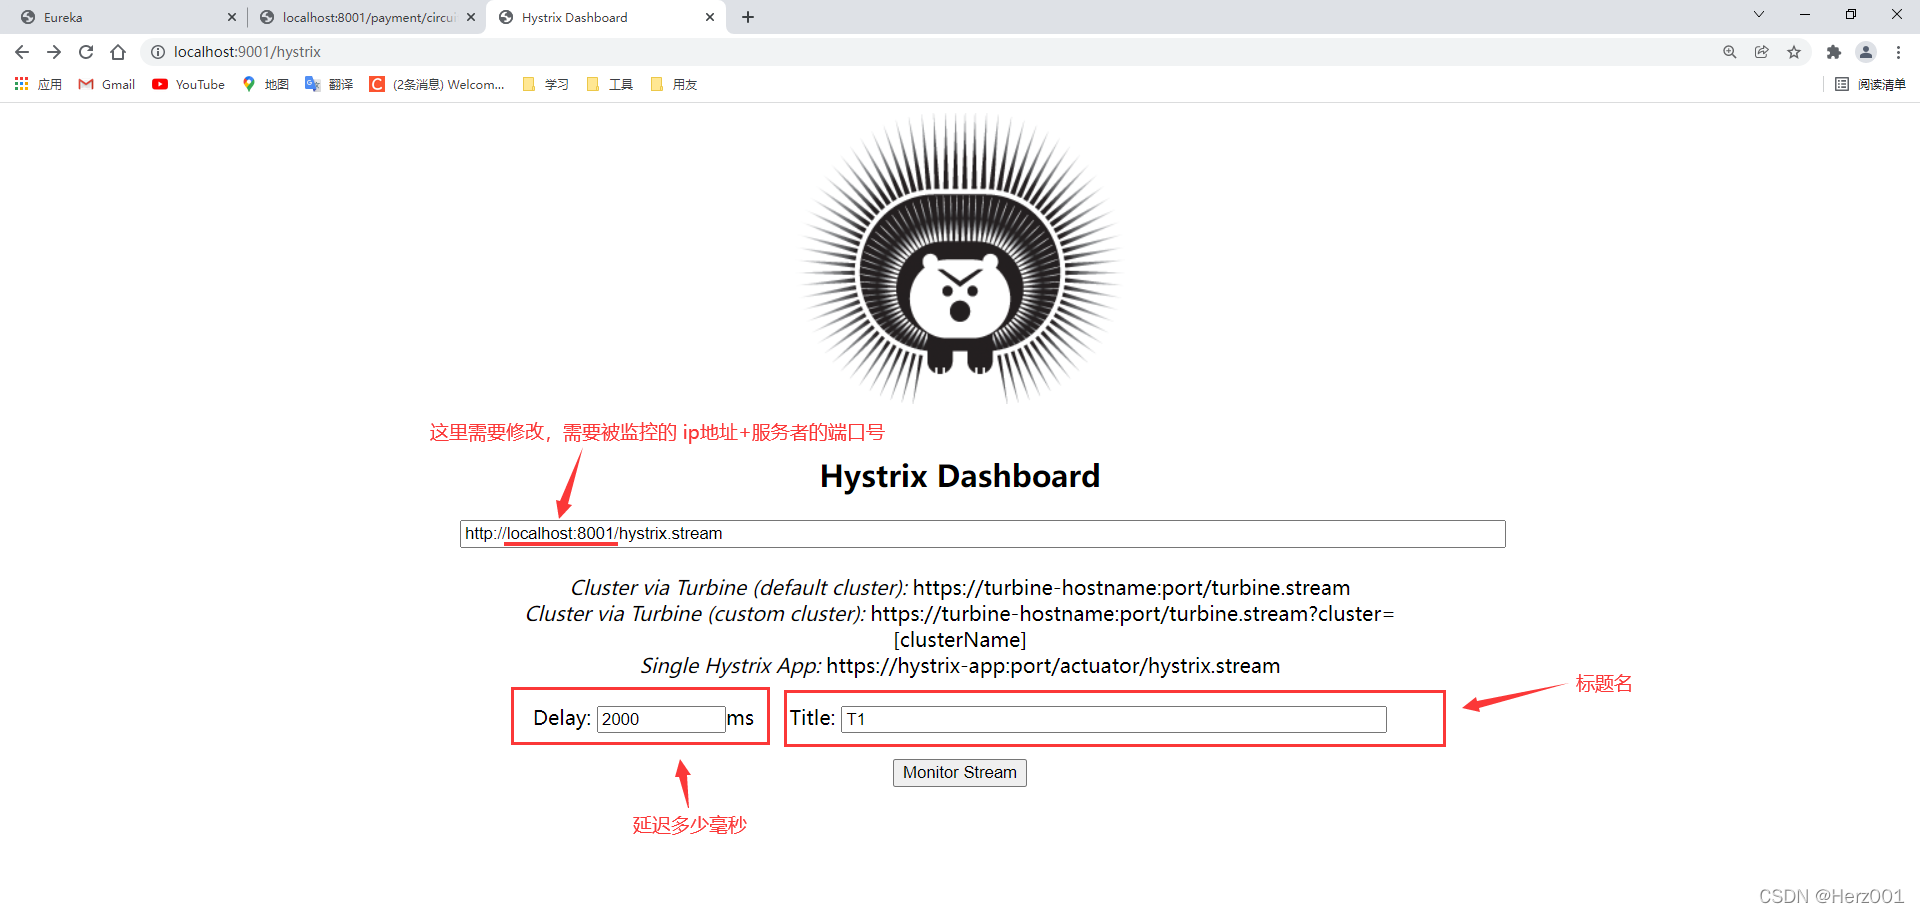Click the Hystrix Dashboard heading
The width and height of the screenshot is (1920, 913).
coord(960,476)
